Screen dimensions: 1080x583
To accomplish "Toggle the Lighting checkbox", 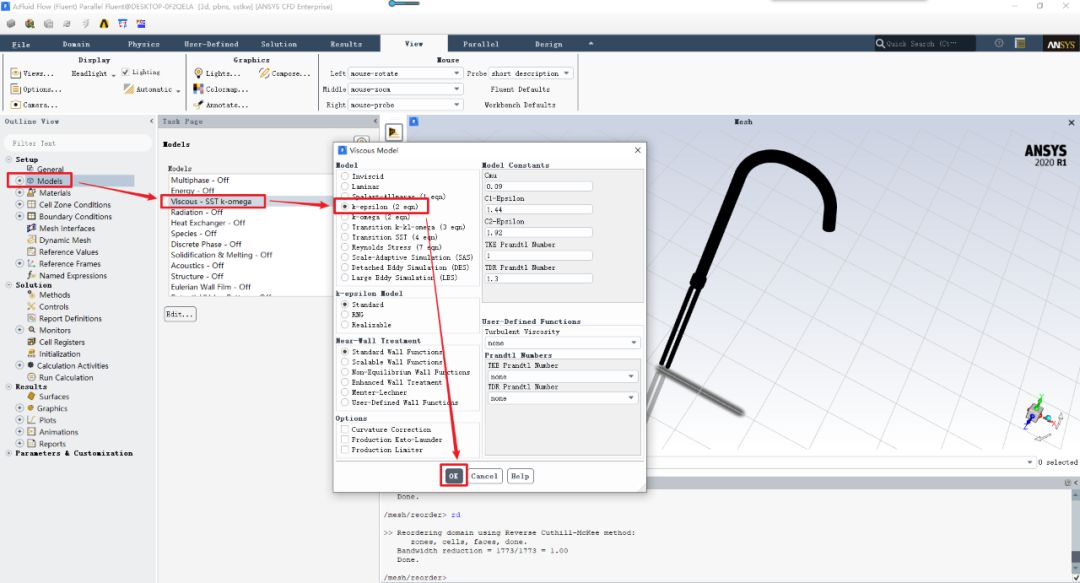I will coord(125,72).
